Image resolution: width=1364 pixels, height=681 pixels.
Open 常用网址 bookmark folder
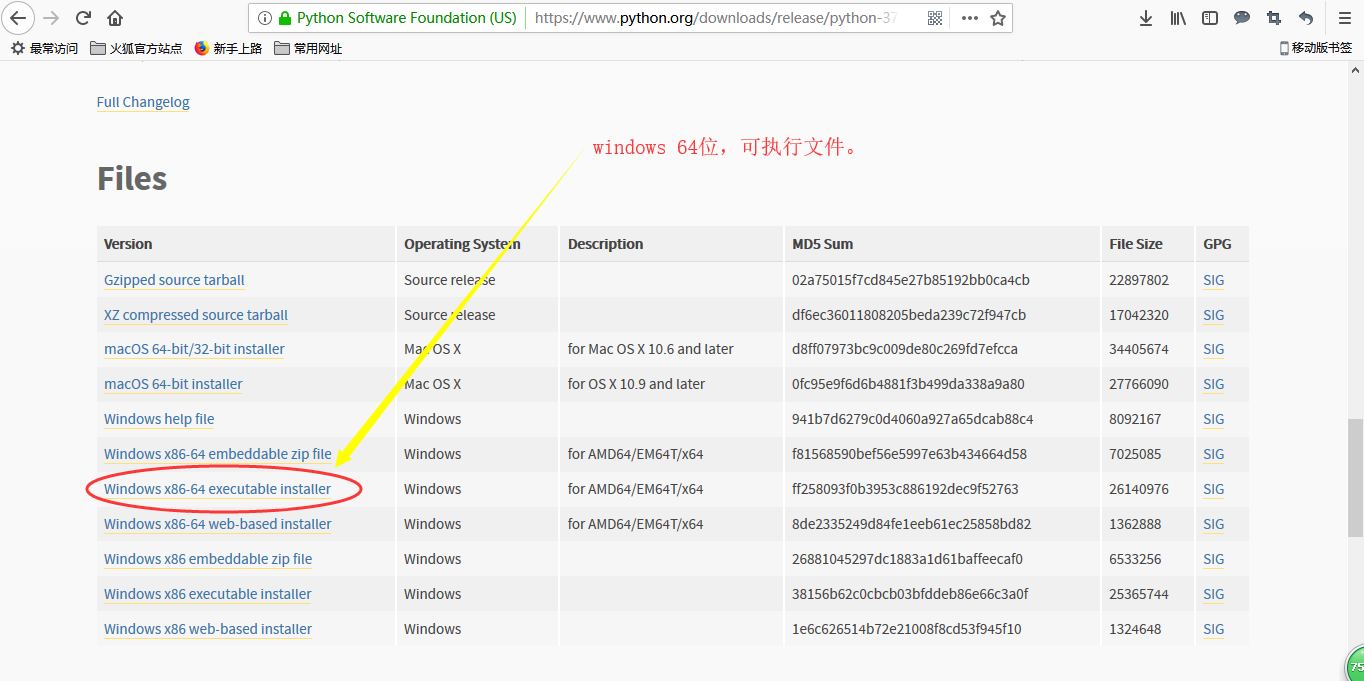[308, 48]
